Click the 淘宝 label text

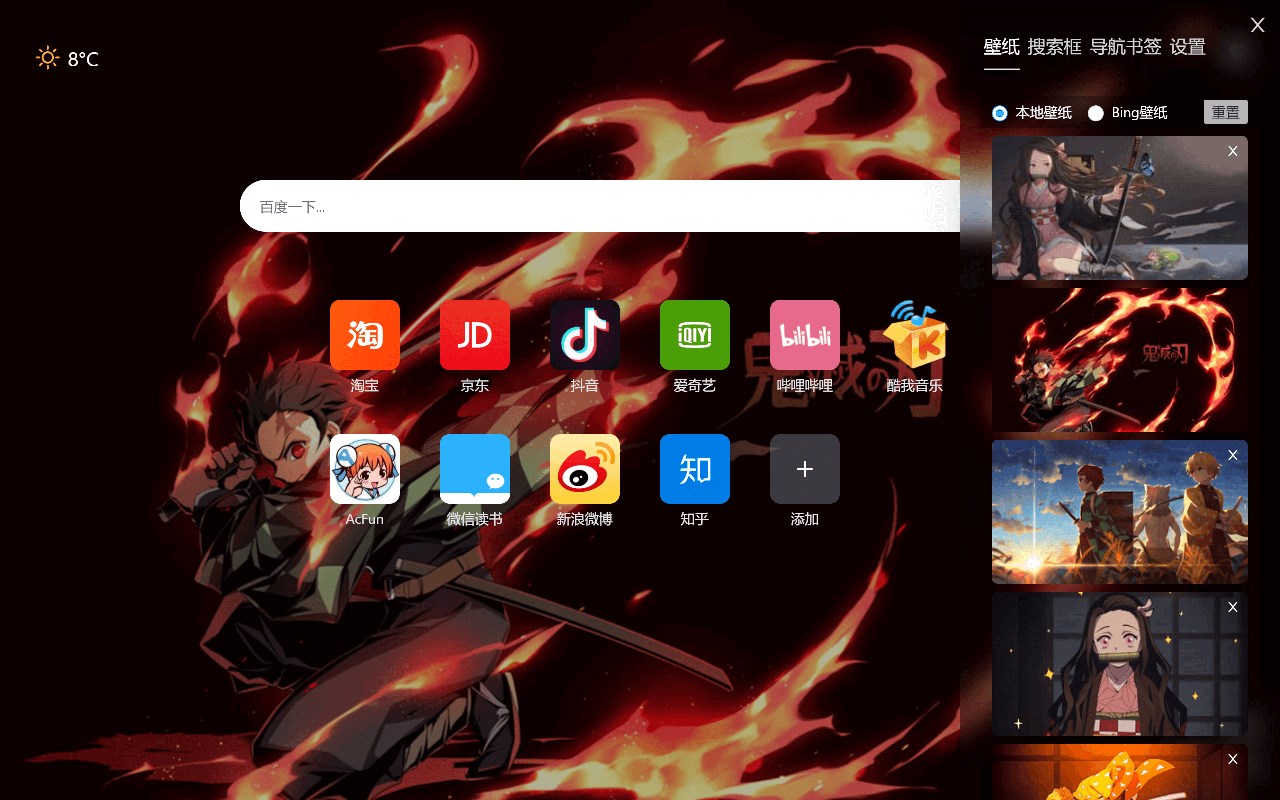coord(365,385)
